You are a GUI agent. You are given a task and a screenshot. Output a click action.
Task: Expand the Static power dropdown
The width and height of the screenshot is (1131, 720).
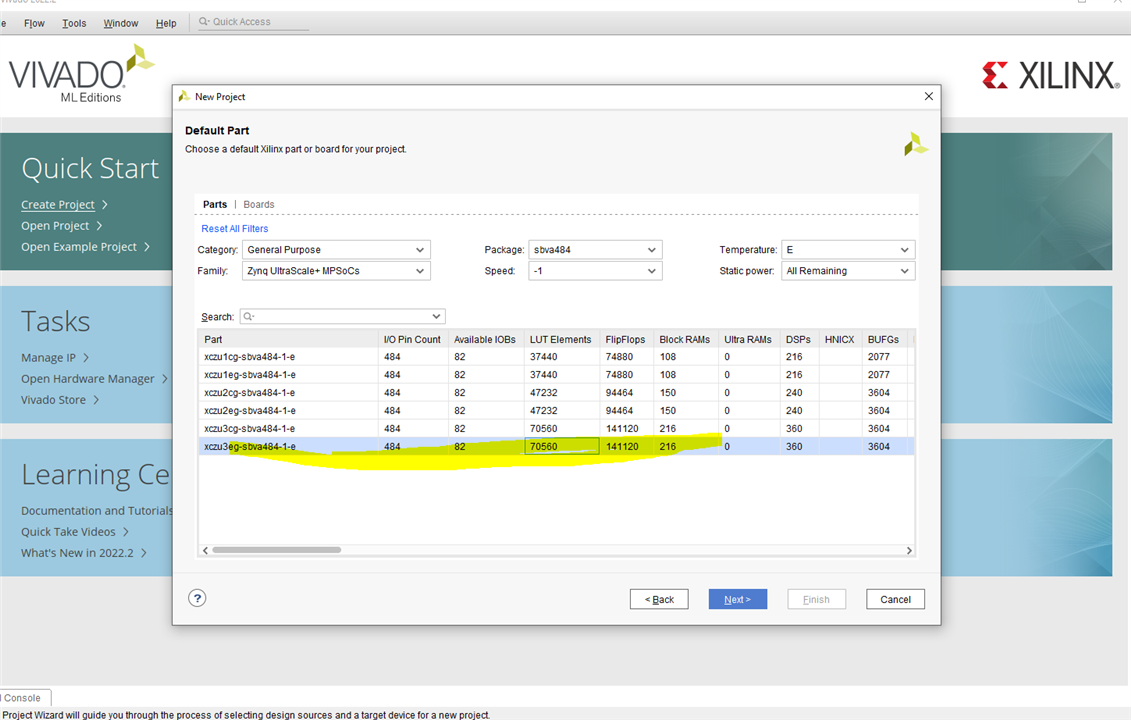click(x=848, y=271)
